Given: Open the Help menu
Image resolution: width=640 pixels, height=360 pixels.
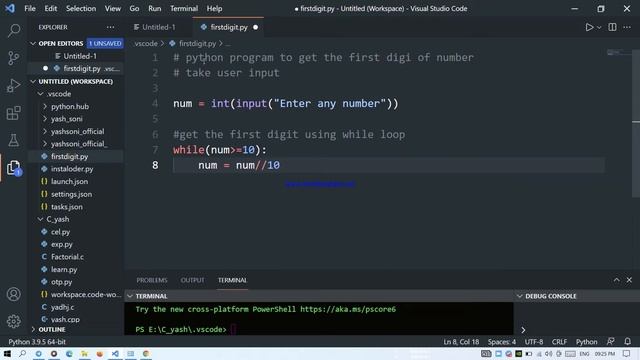Looking at the screenshot, I should click(x=214, y=9).
